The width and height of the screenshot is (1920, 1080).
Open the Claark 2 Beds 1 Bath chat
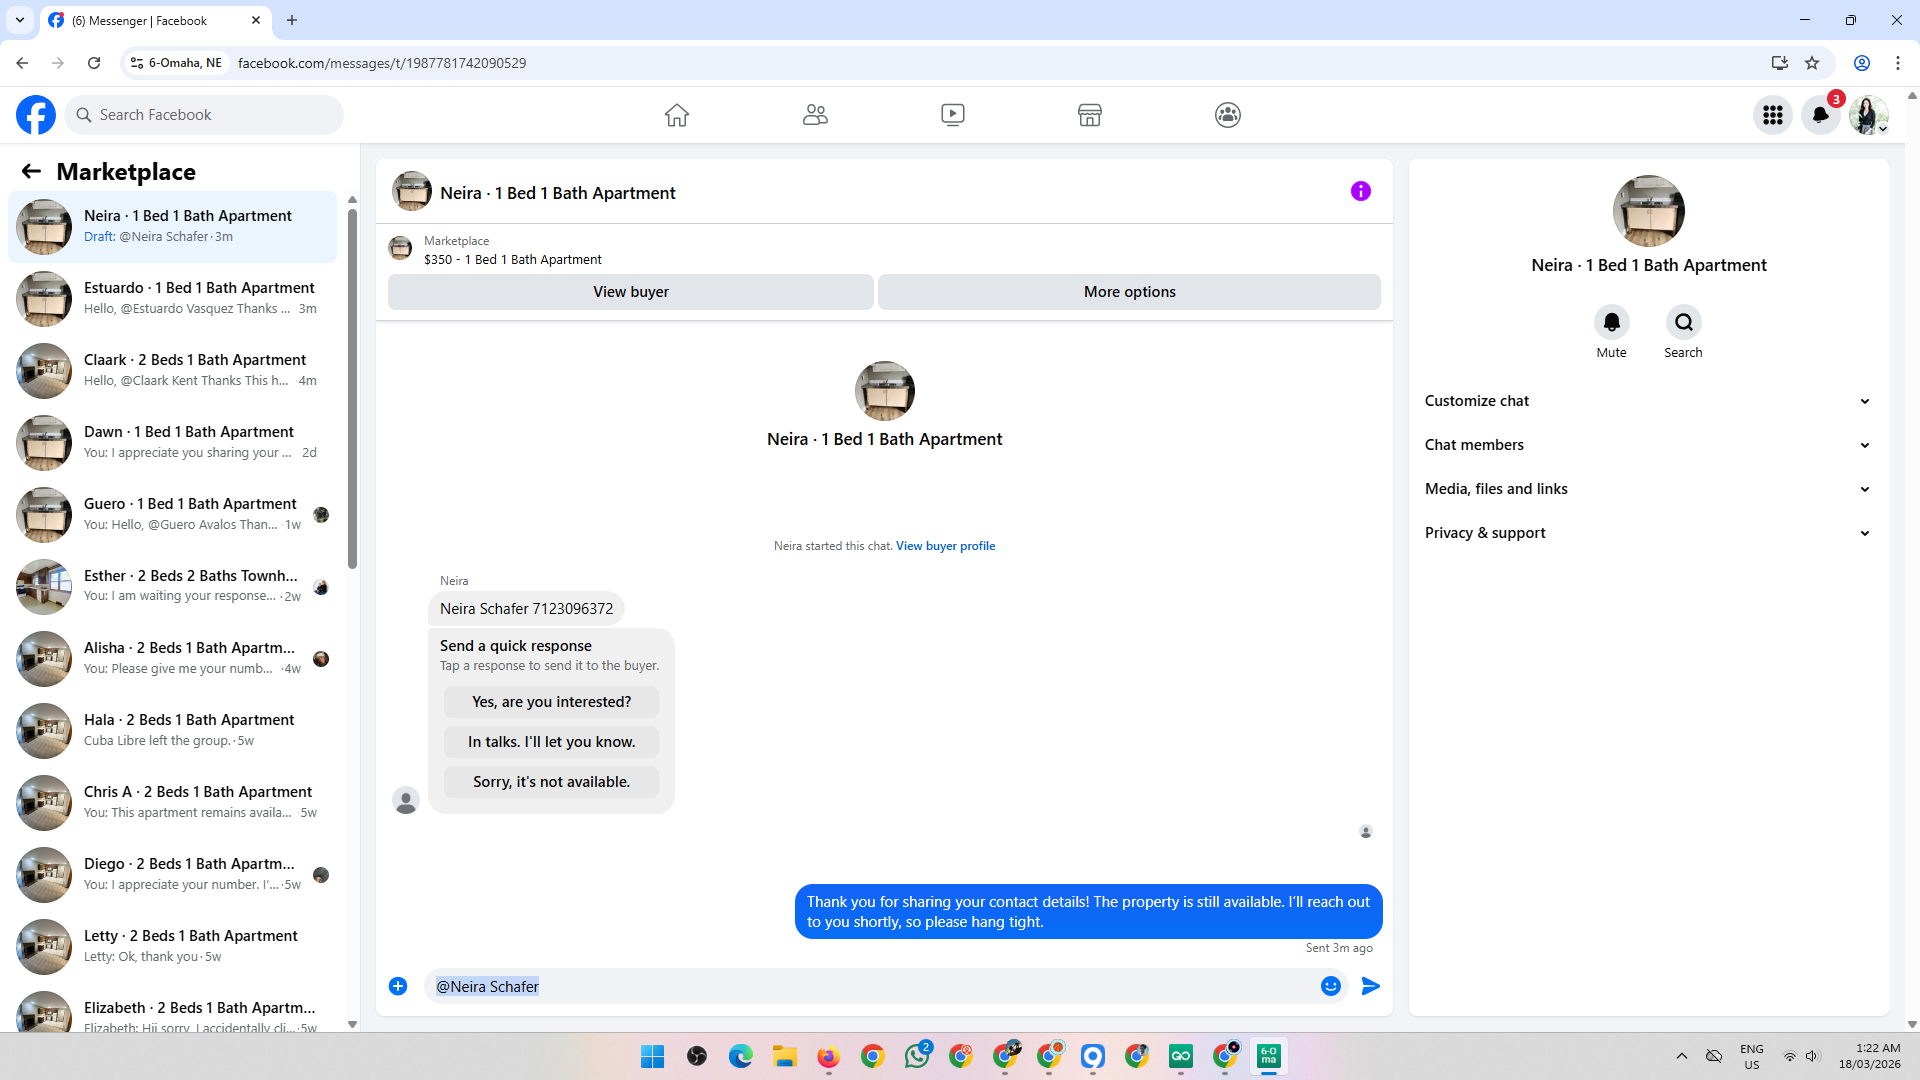click(x=172, y=371)
